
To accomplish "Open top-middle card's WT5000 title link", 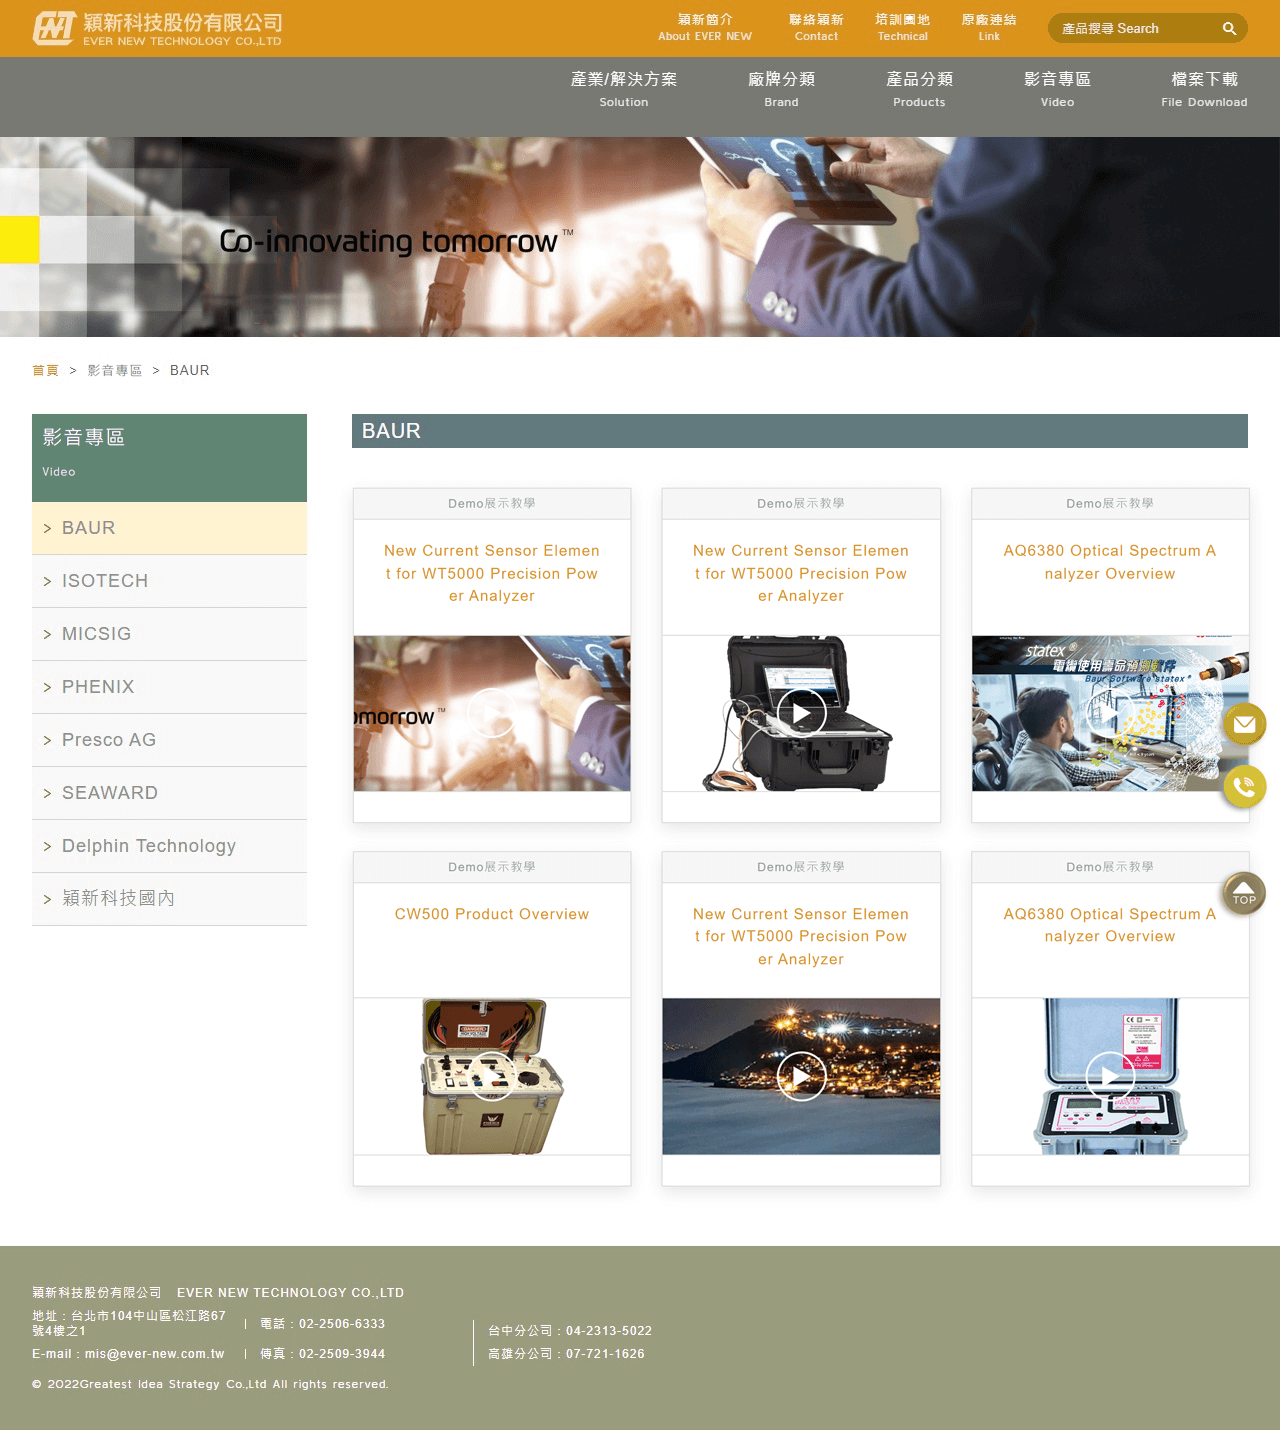I will click(801, 573).
